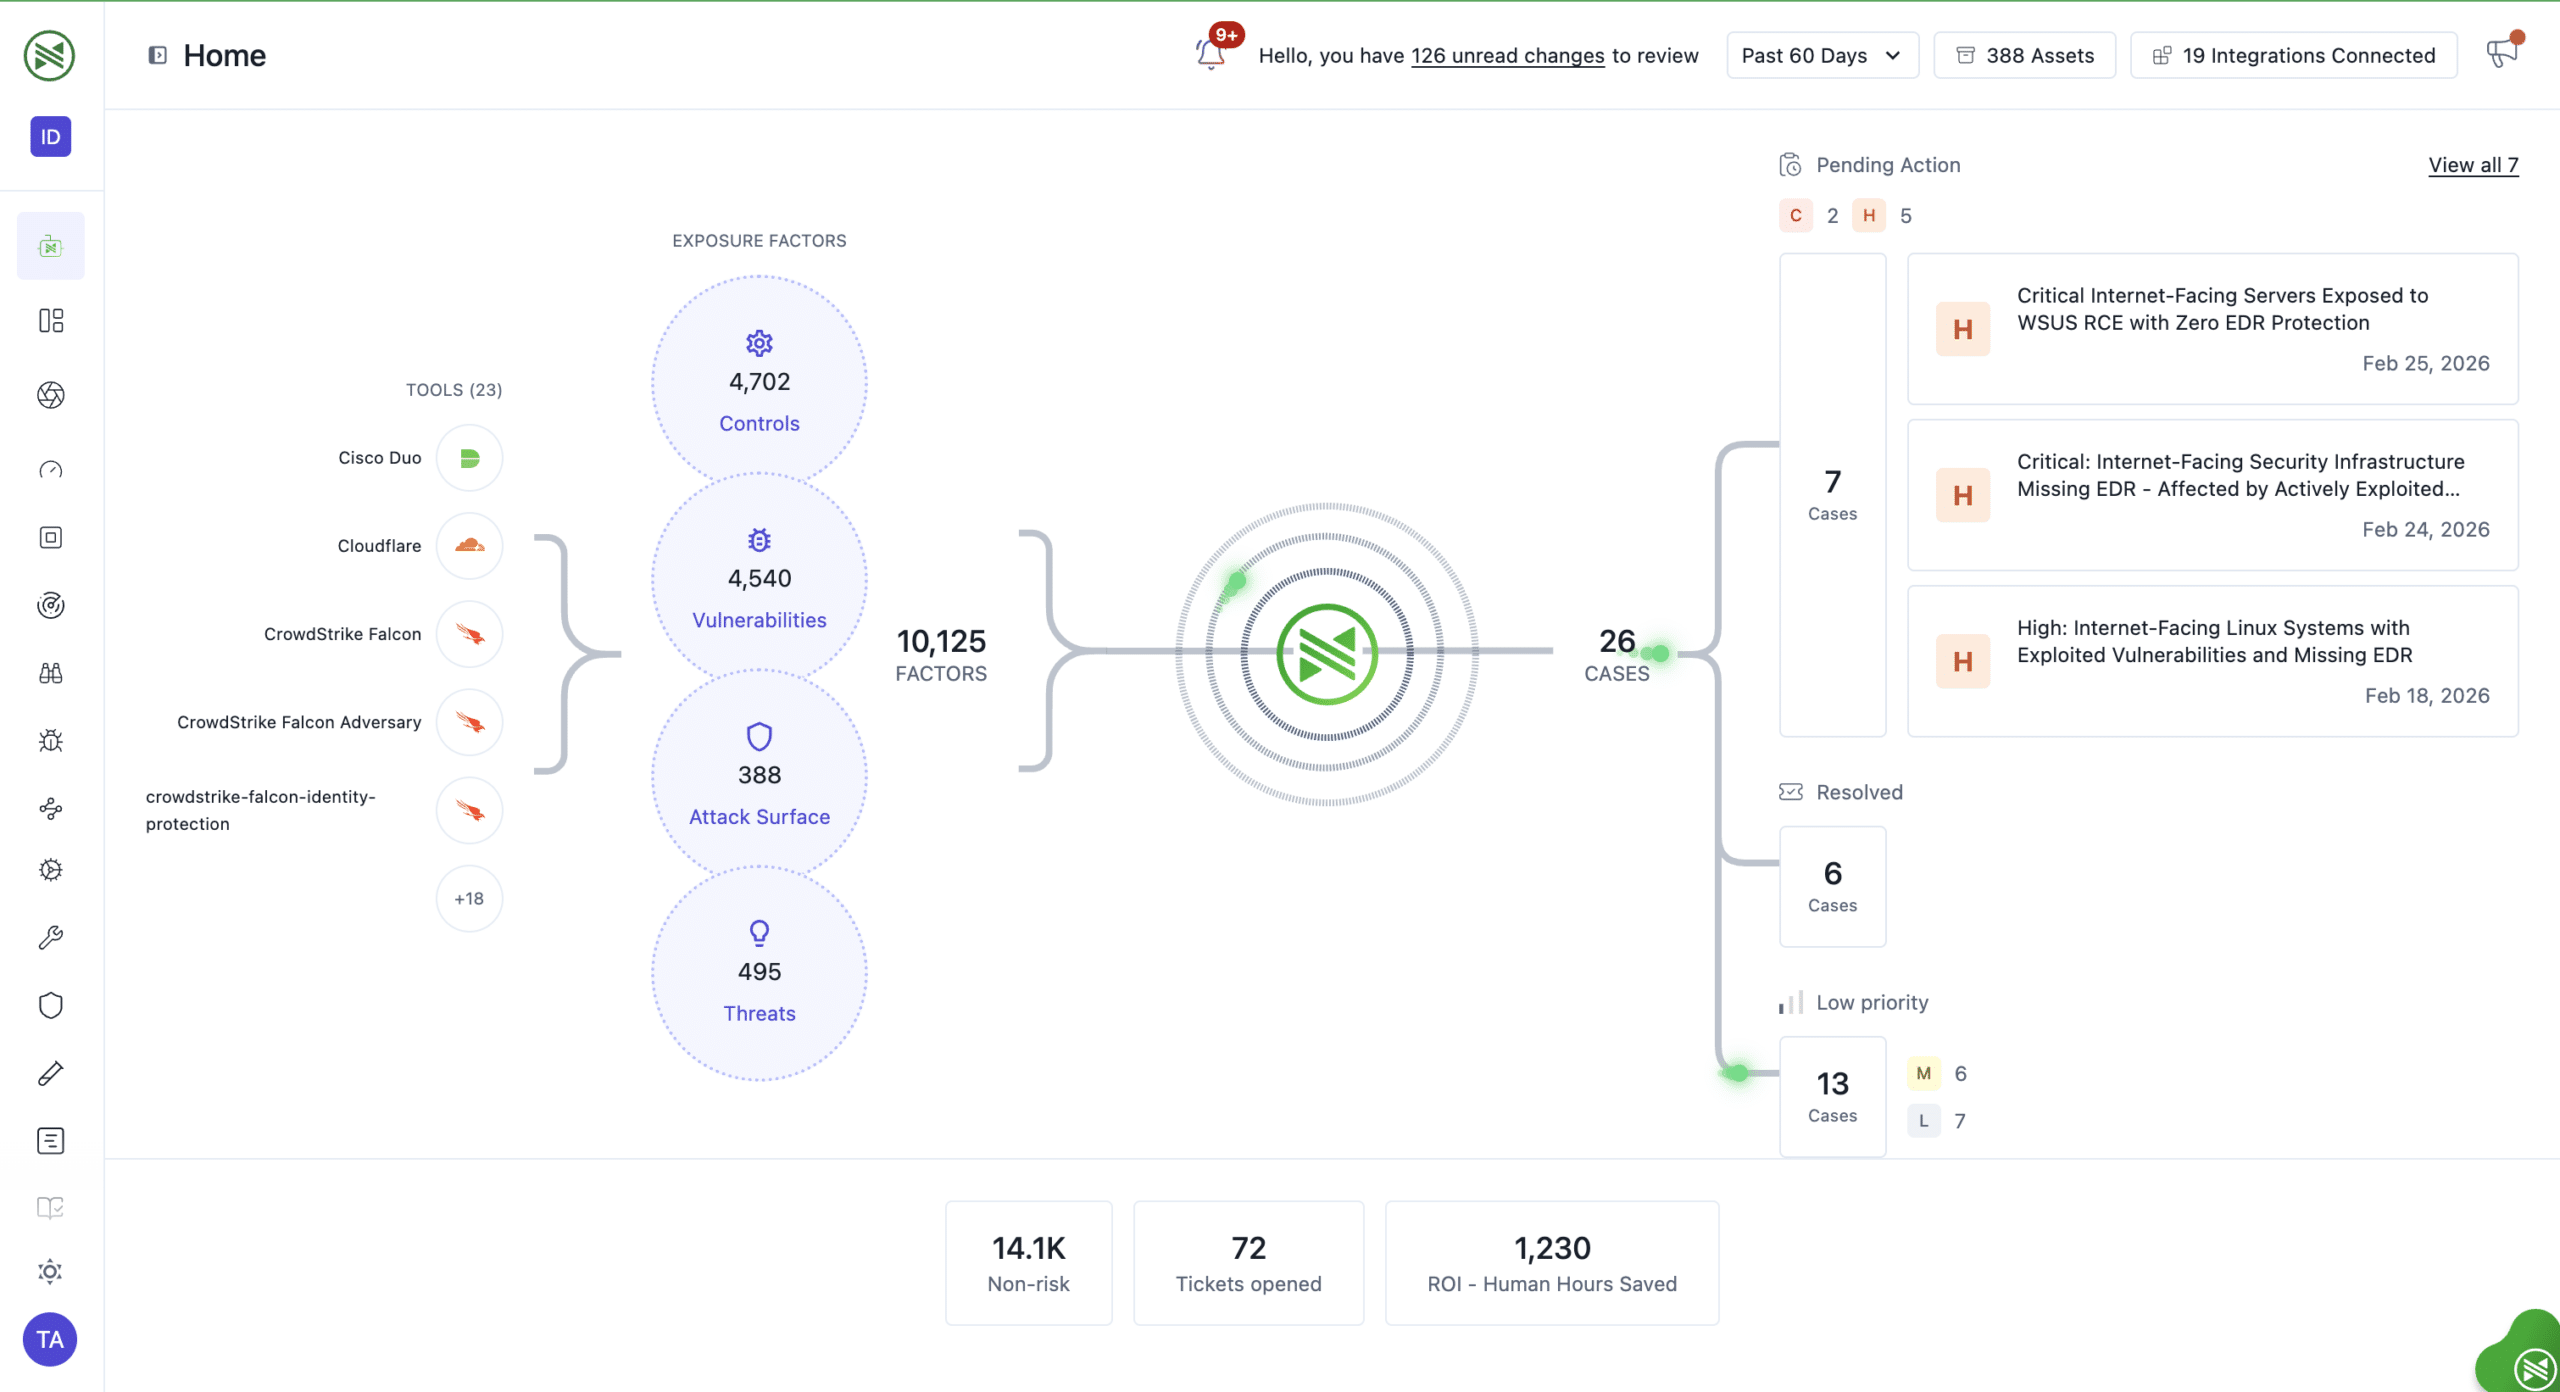Filter pending actions by Critical badge
The width and height of the screenshot is (2560, 1392).
[1796, 216]
